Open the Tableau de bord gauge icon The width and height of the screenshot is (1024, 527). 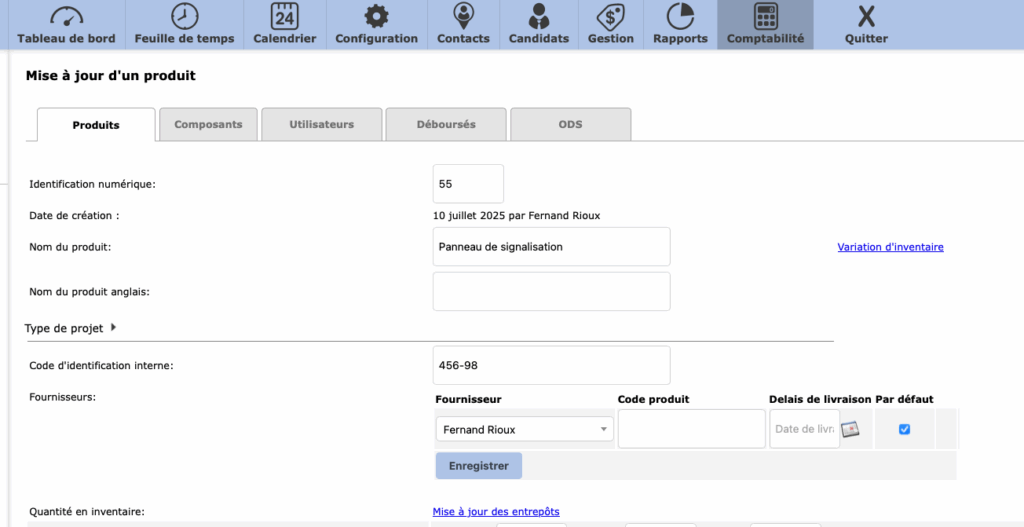(x=66, y=17)
